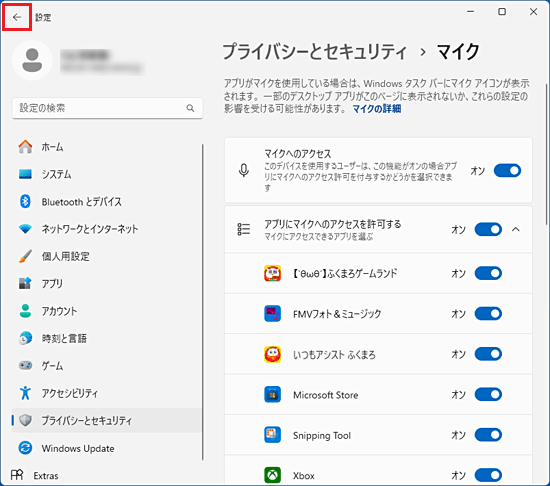Click マイクにアクセスできるアプリを選ぶ subtitle text
The height and width of the screenshot is (486, 550).
pos(318,237)
